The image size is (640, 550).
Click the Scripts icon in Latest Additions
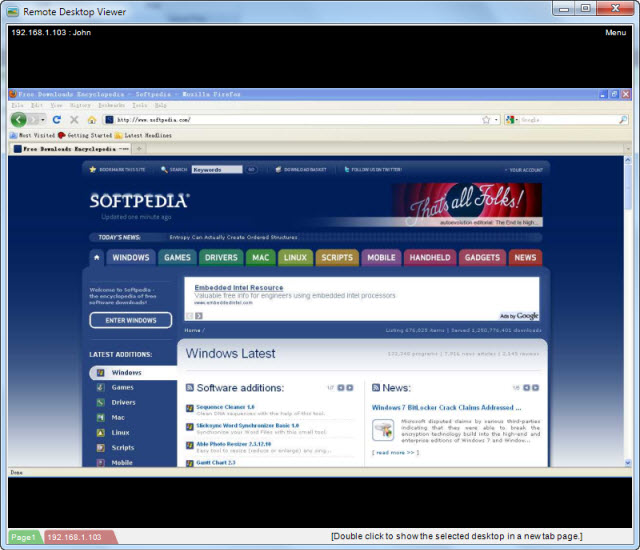point(101,448)
